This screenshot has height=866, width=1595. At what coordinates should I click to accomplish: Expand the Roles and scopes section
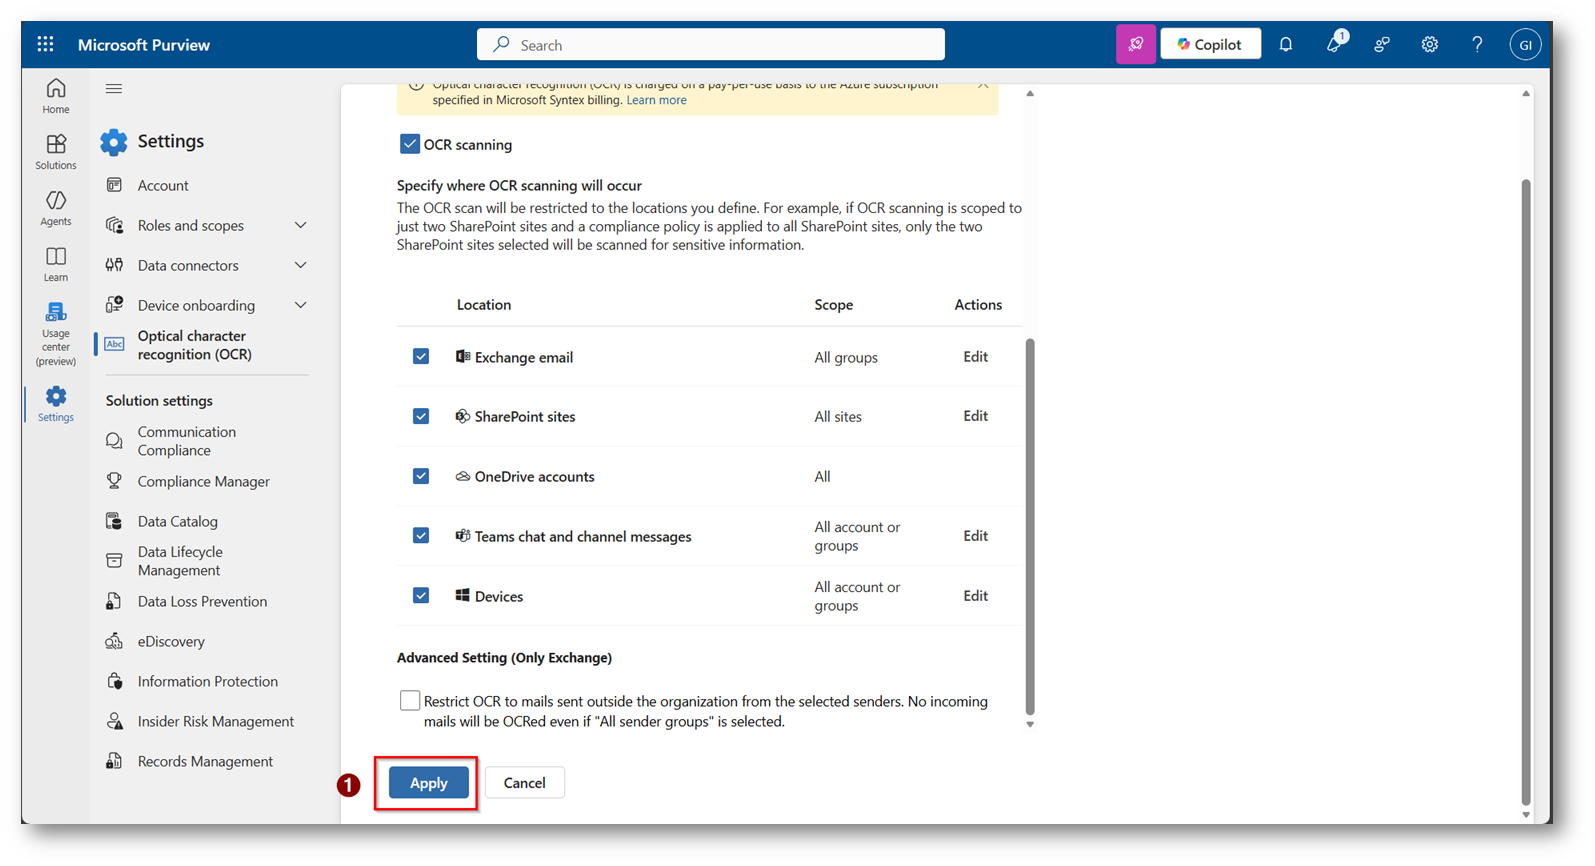pyautogui.click(x=300, y=226)
